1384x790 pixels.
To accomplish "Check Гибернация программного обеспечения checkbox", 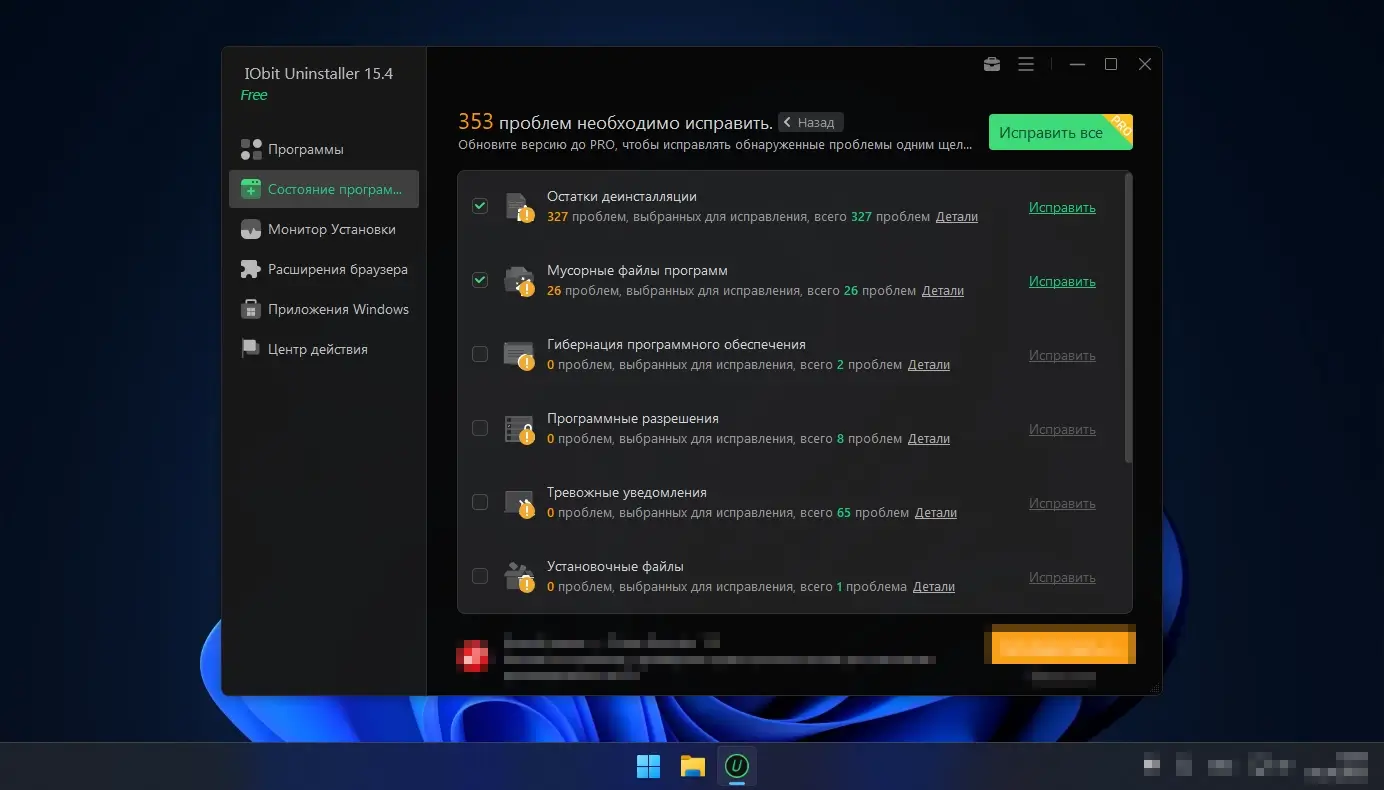I will (480, 354).
